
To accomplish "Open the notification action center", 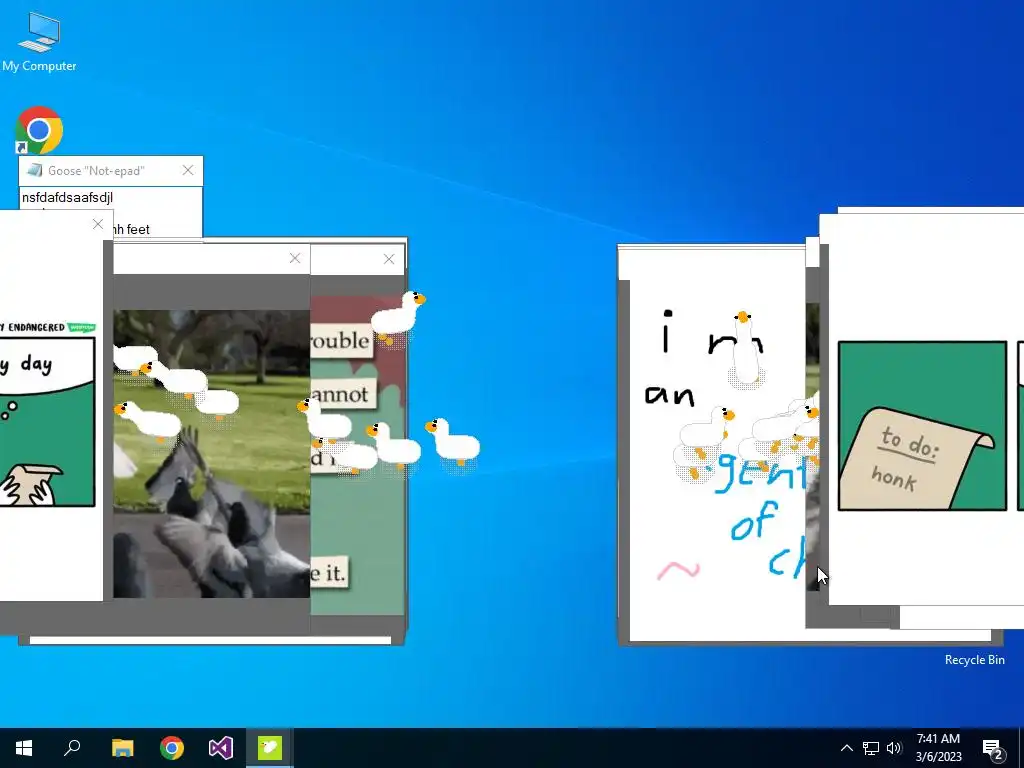I will coord(993,748).
